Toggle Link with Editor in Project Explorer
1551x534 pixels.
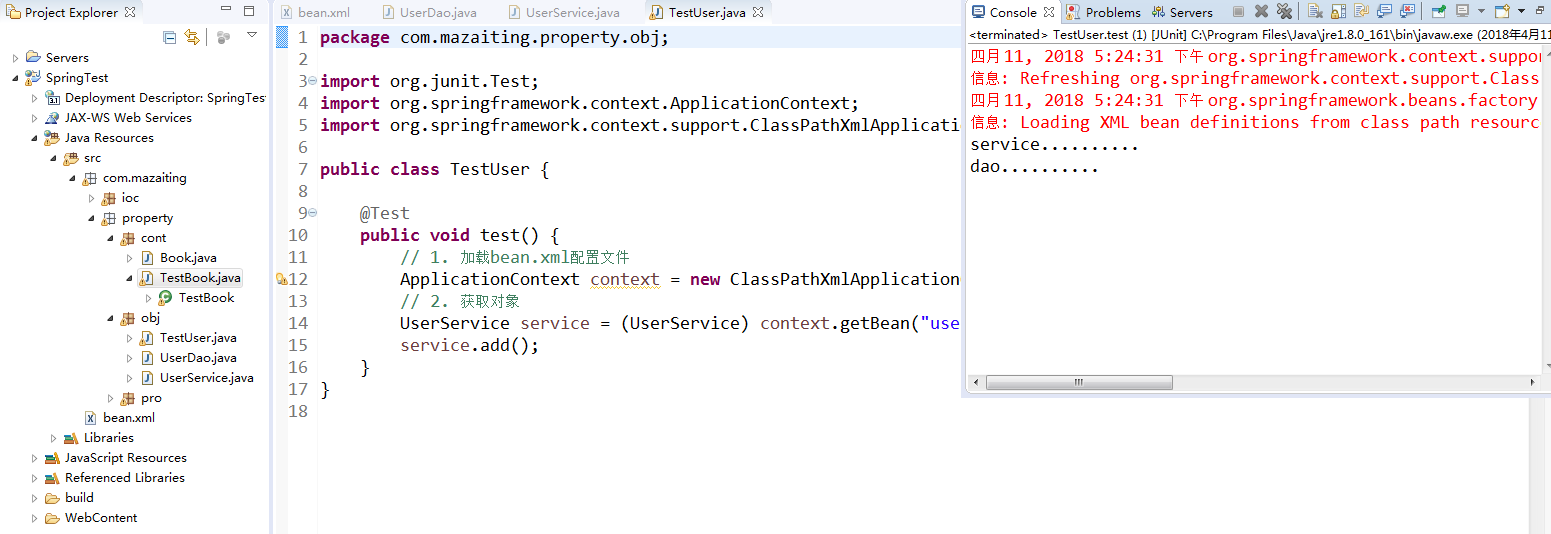point(192,36)
